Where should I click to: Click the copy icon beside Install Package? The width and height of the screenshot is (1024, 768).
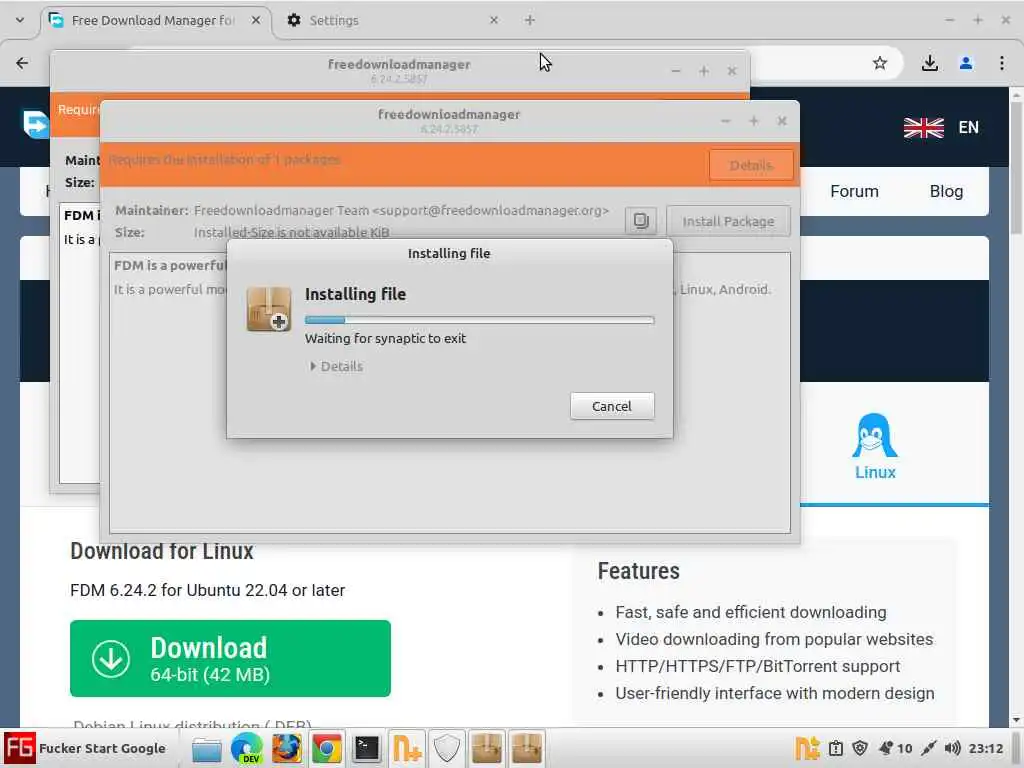(641, 221)
